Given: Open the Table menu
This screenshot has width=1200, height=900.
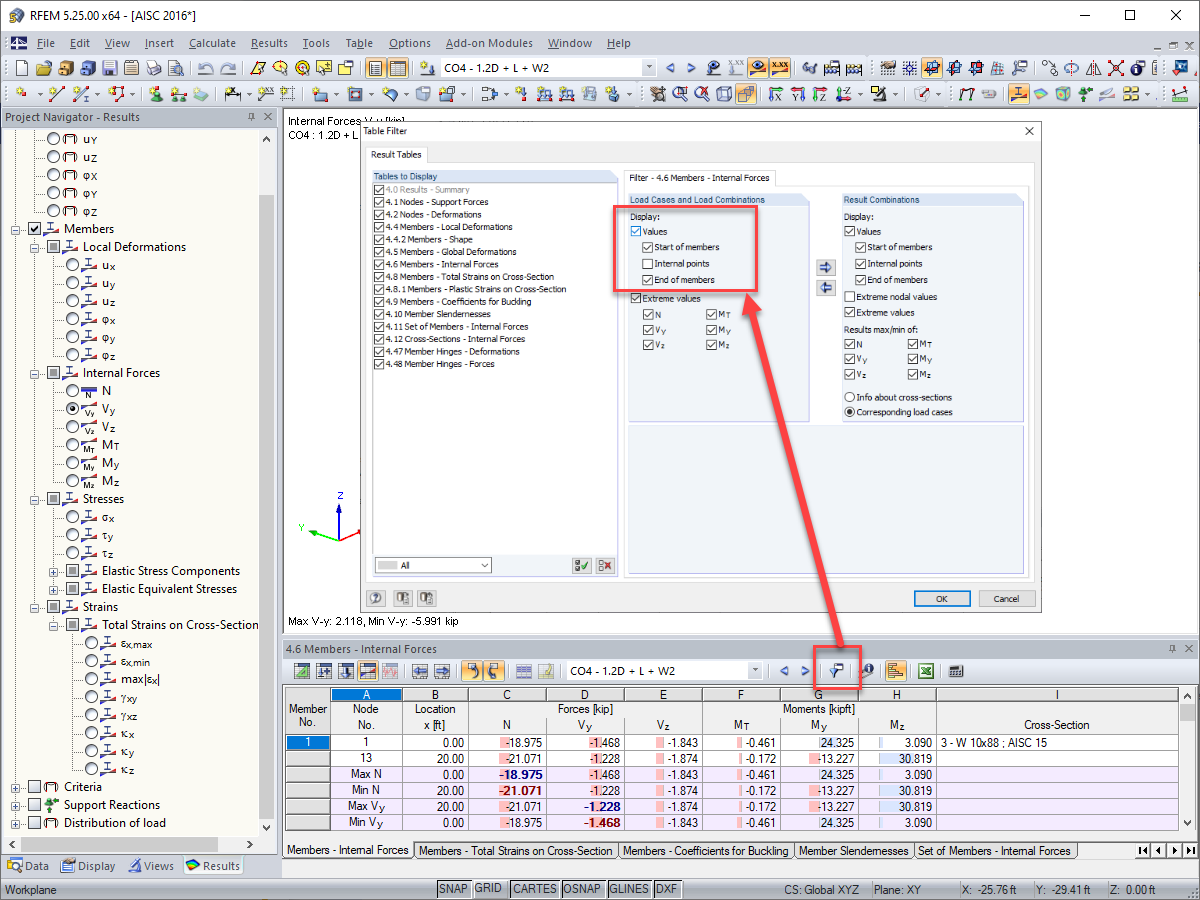Looking at the screenshot, I should pos(358,43).
